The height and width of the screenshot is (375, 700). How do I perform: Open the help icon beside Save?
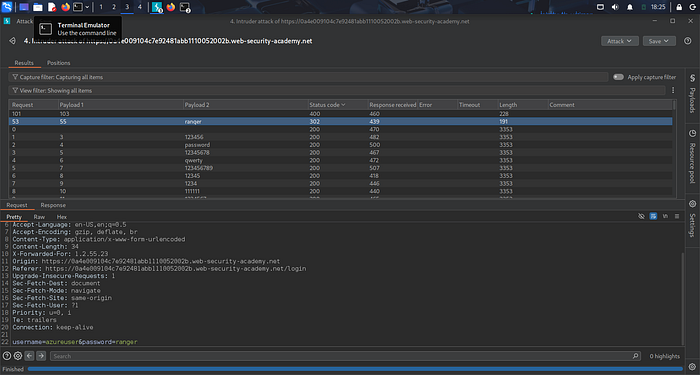pos(688,41)
